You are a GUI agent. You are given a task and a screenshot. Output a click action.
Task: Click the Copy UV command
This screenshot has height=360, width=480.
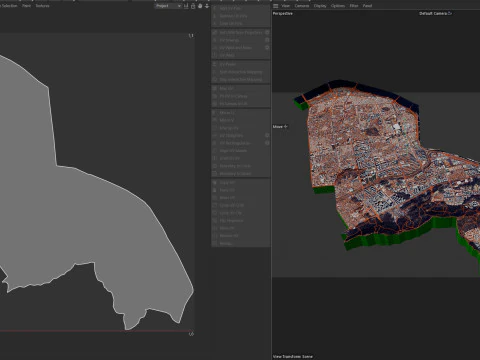click(x=241, y=183)
